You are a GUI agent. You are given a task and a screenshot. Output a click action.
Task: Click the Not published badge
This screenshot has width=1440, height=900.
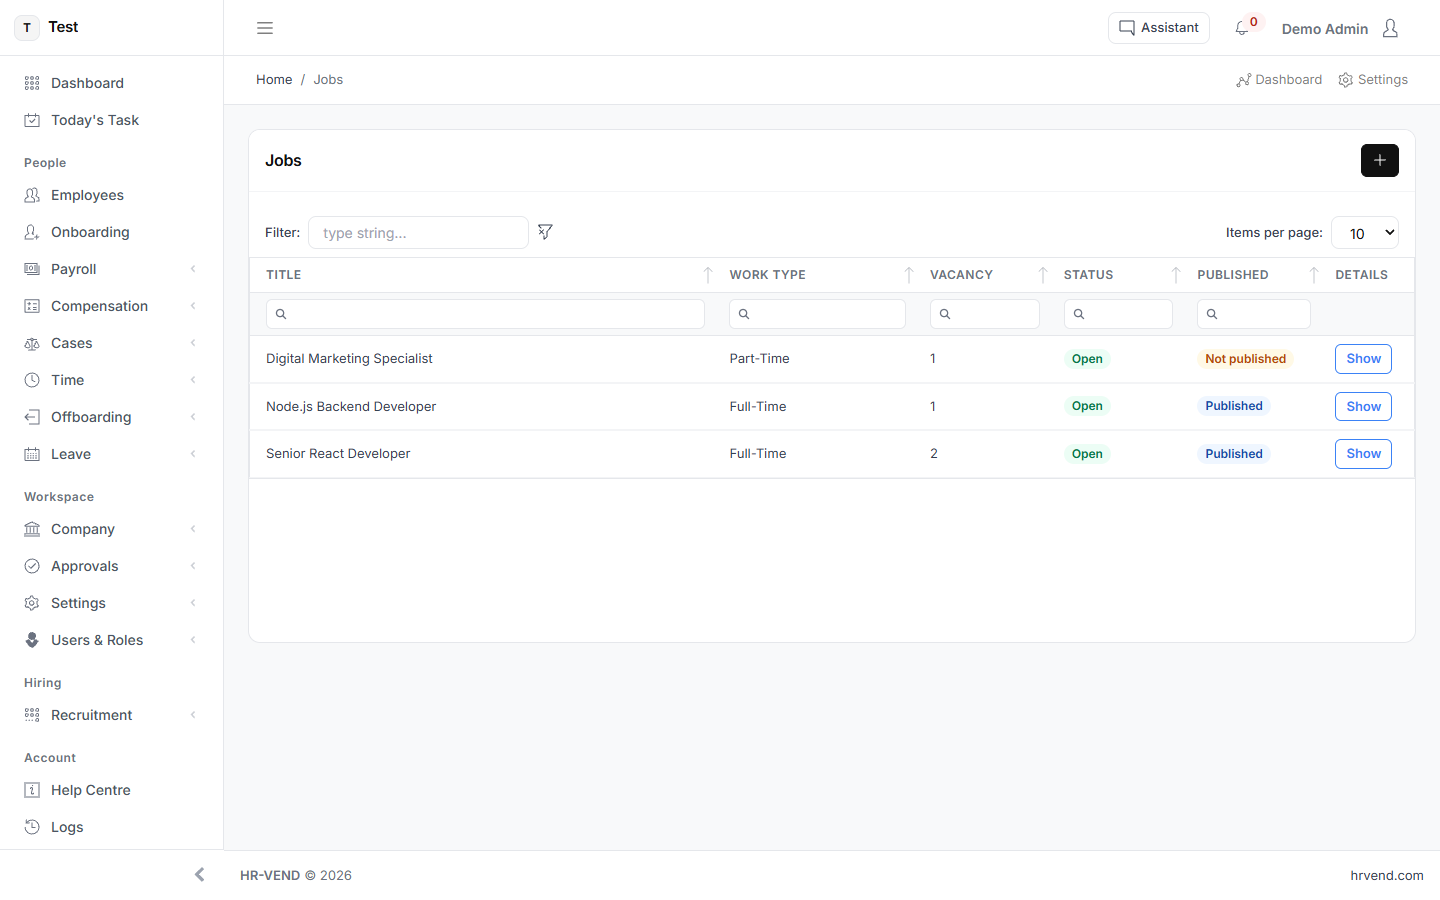[1245, 359]
